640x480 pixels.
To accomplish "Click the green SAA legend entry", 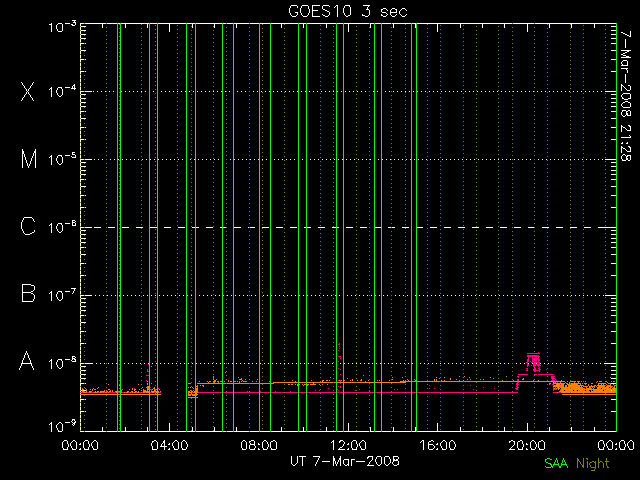I will [556, 463].
